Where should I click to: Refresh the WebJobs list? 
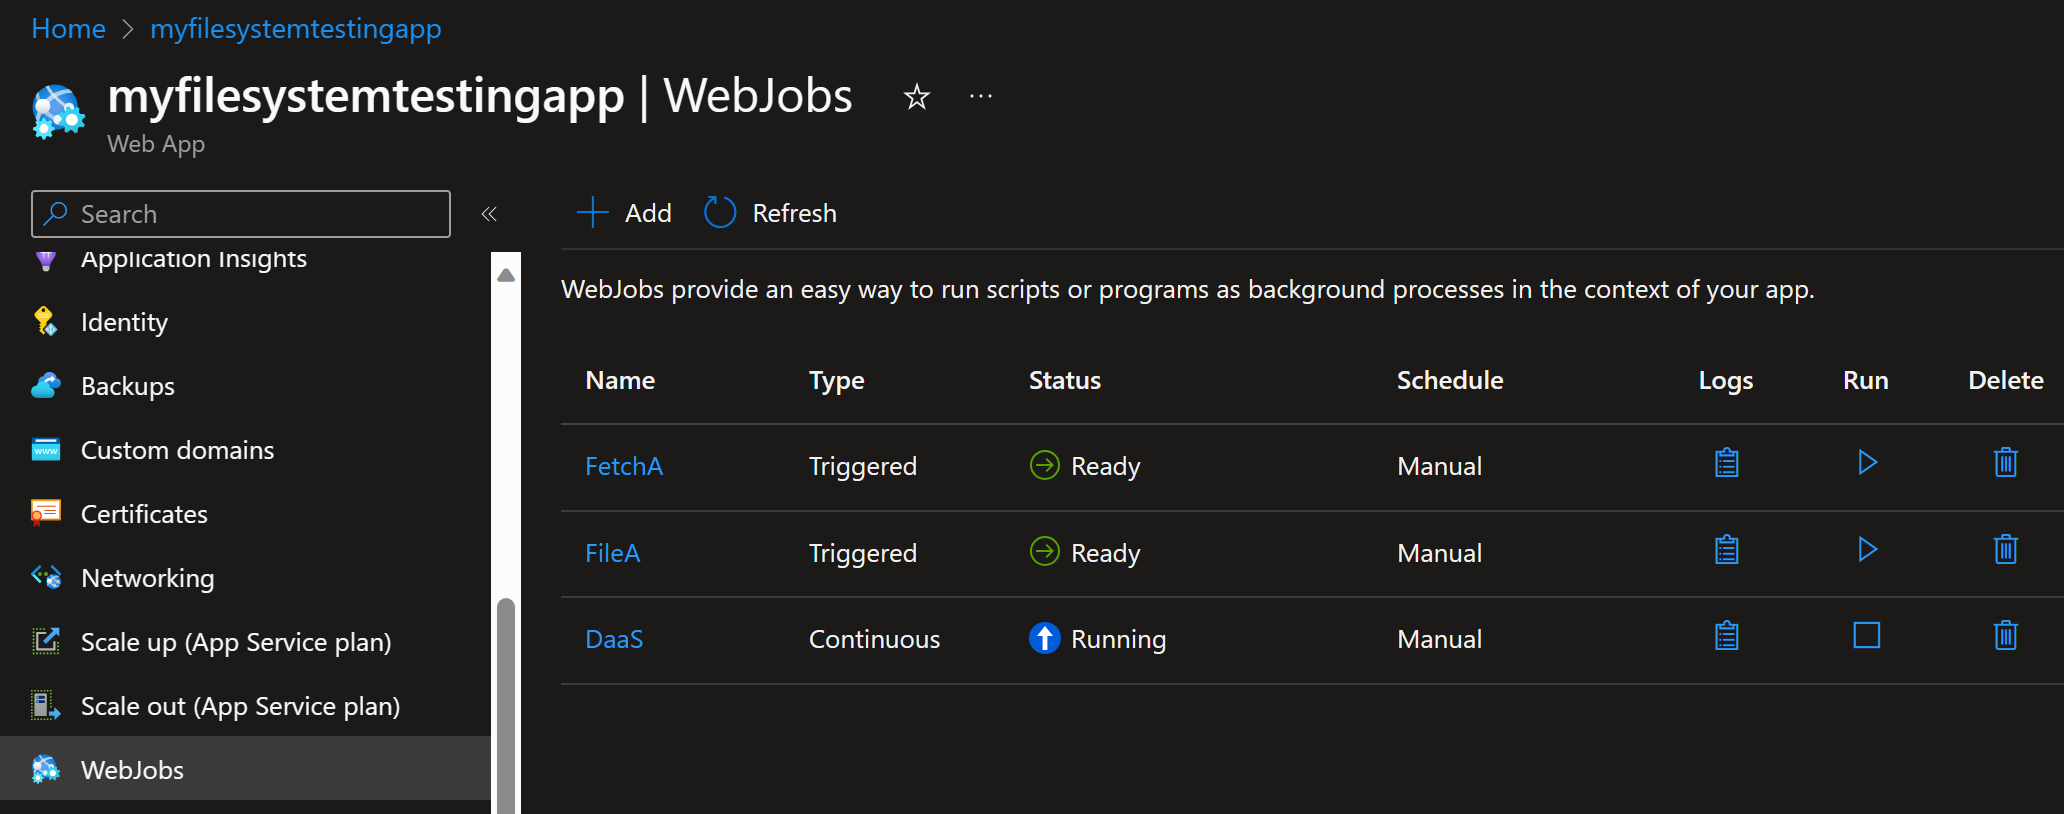770,212
